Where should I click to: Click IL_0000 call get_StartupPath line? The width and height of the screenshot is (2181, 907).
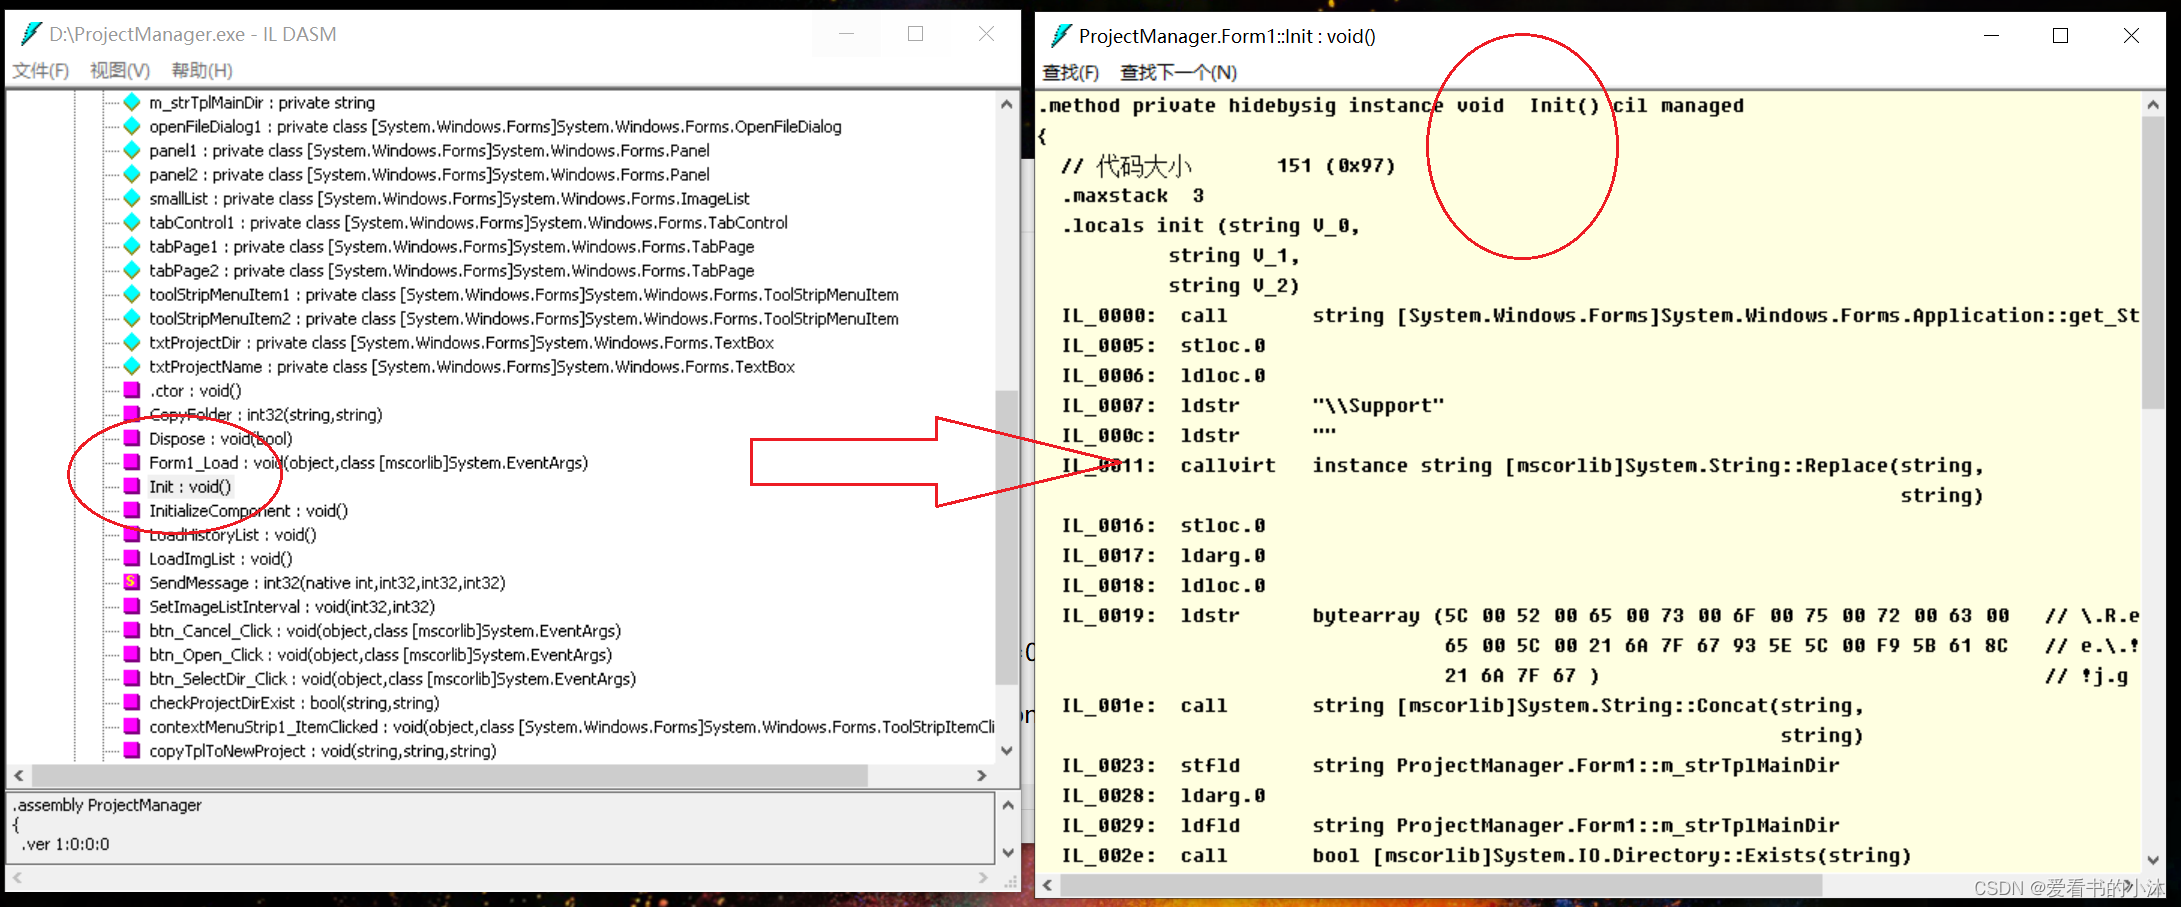1600,315
